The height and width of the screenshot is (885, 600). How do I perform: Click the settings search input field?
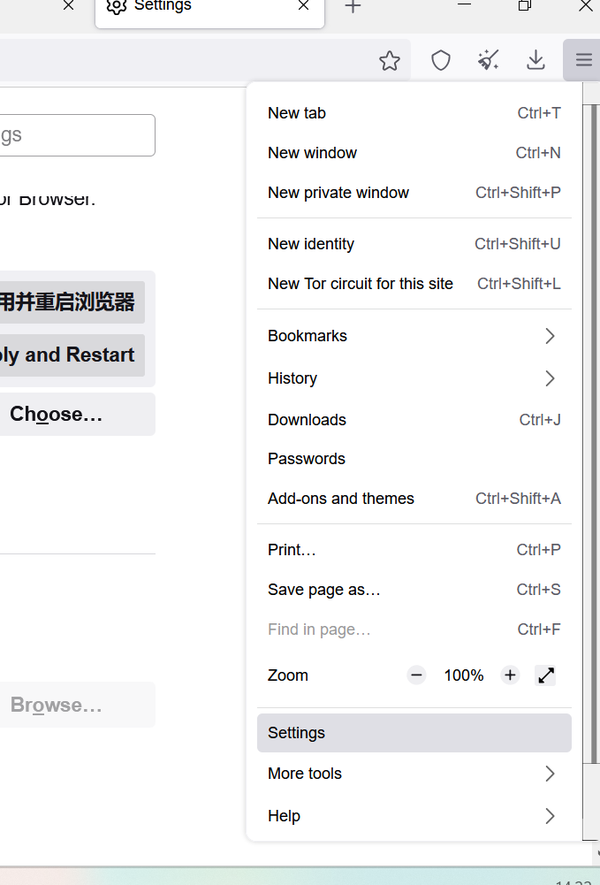75,135
